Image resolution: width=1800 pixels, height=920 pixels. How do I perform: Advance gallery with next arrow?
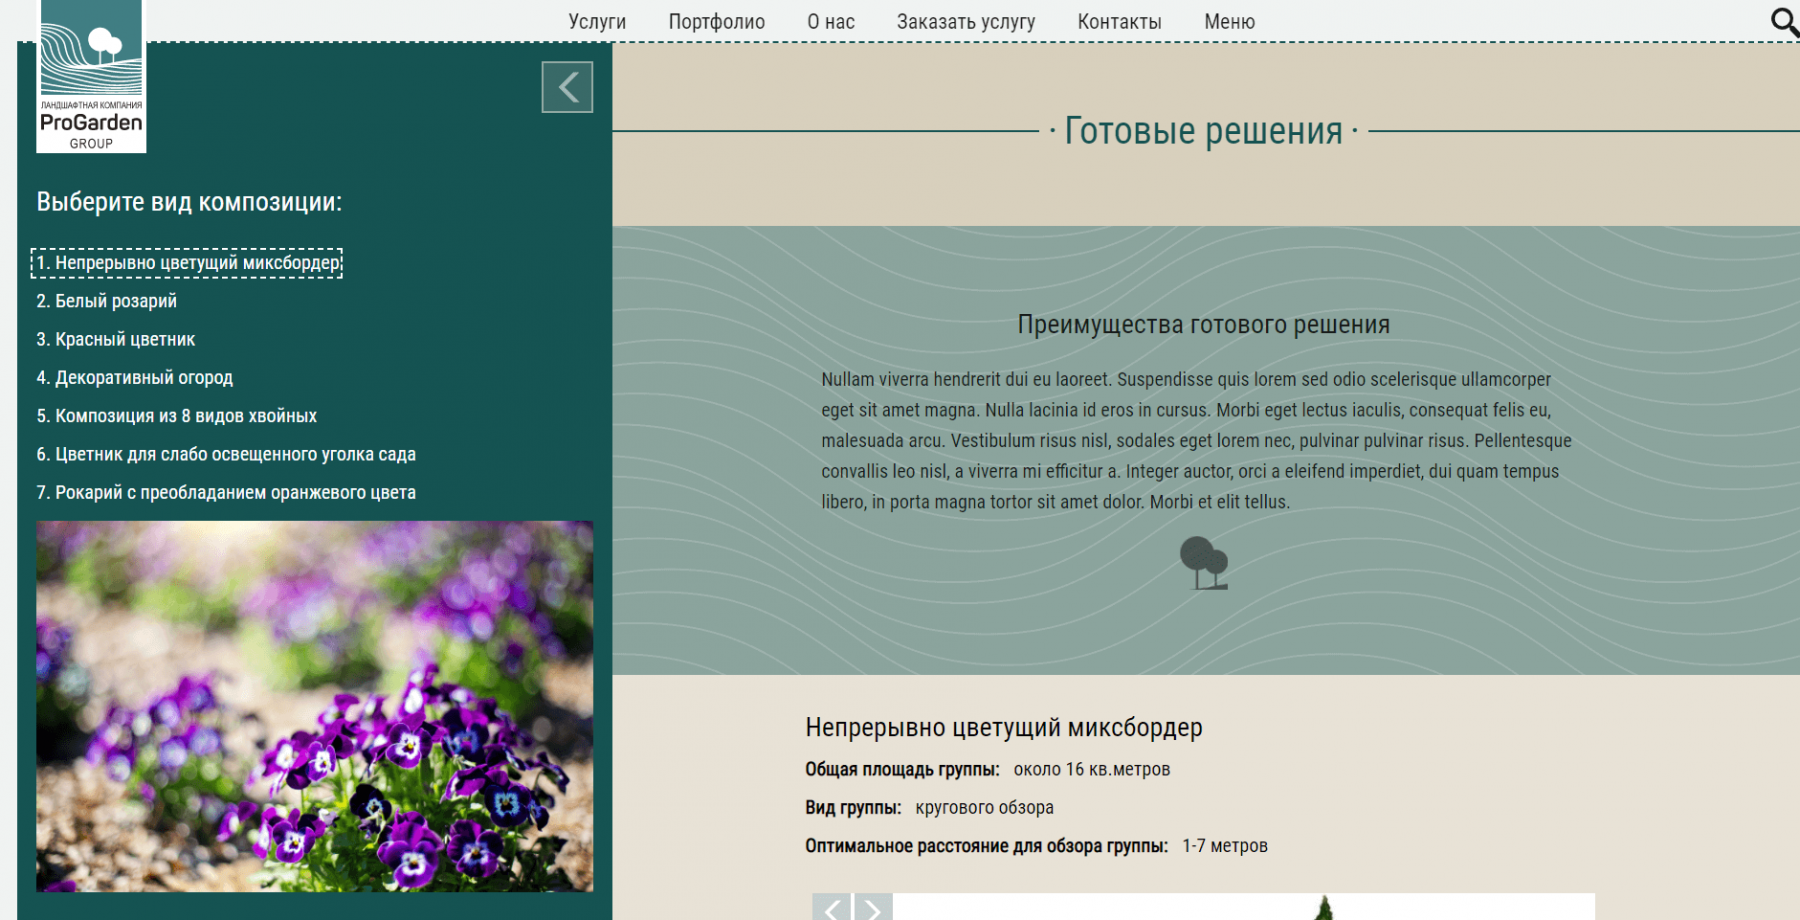pos(872,908)
